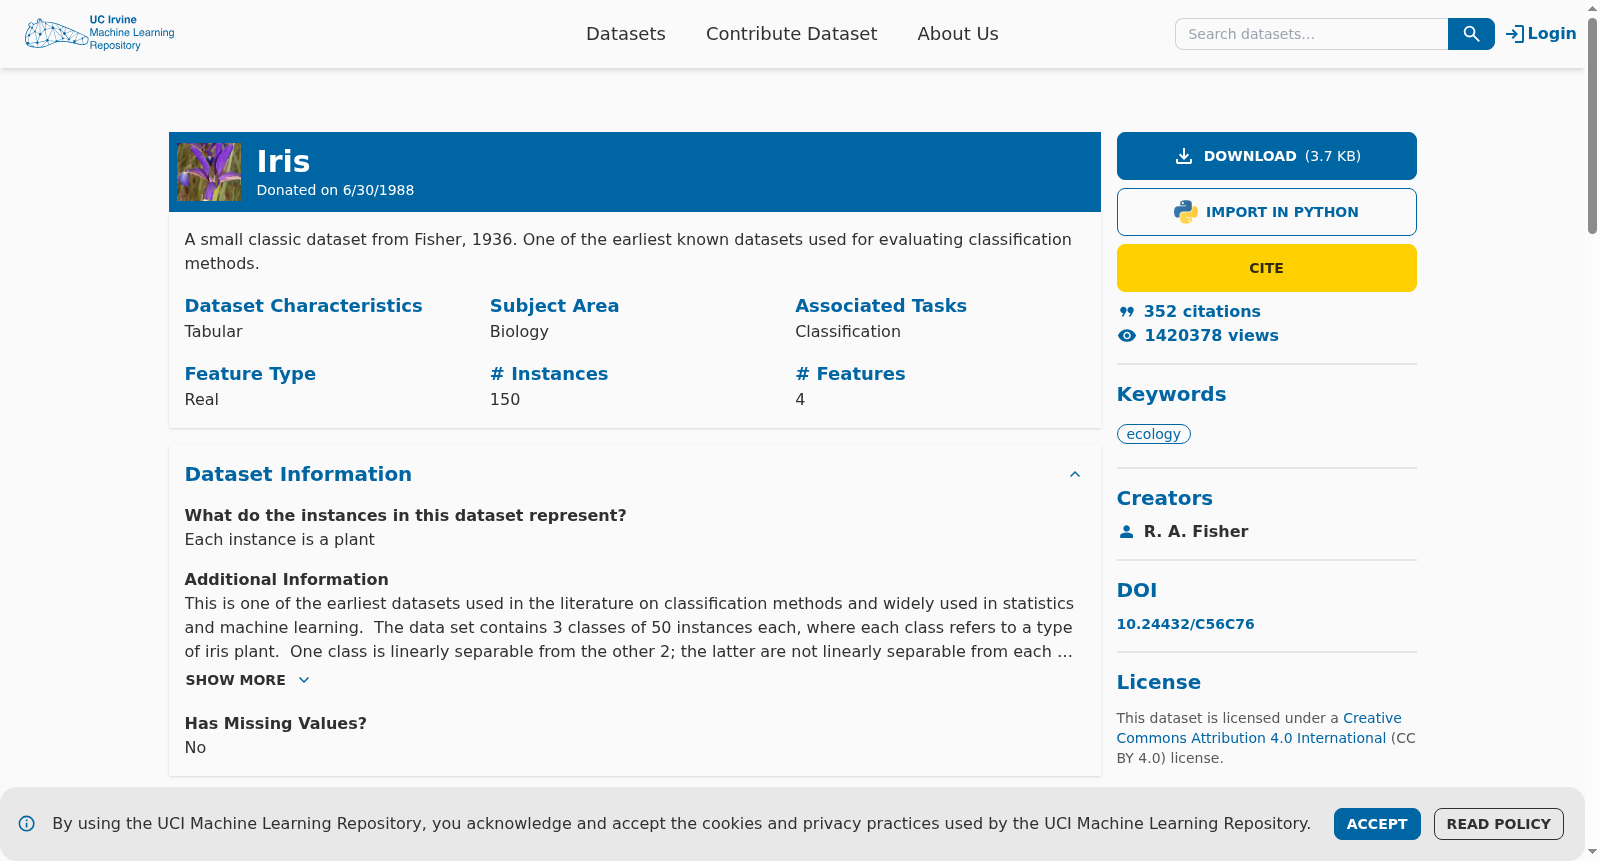Click the eye views icon

(1127, 336)
